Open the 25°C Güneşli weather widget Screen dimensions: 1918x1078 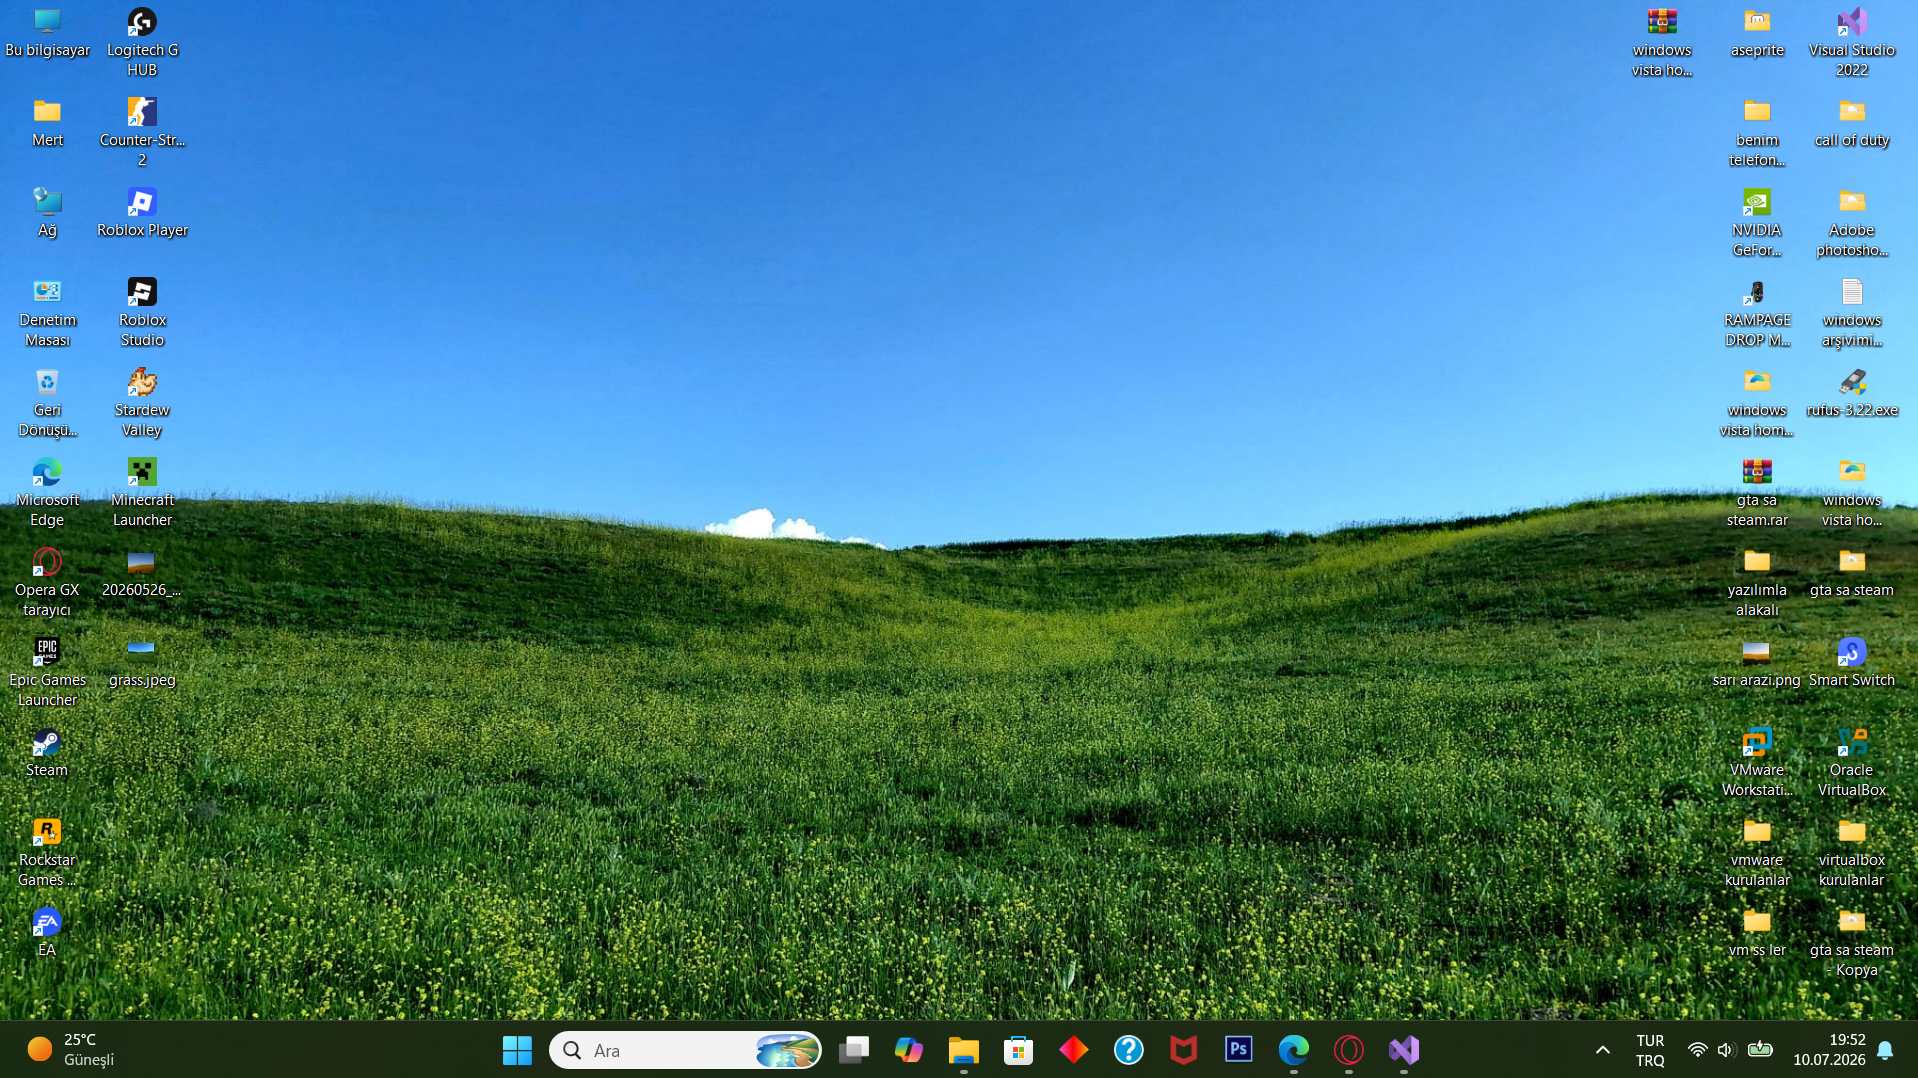point(72,1050)
